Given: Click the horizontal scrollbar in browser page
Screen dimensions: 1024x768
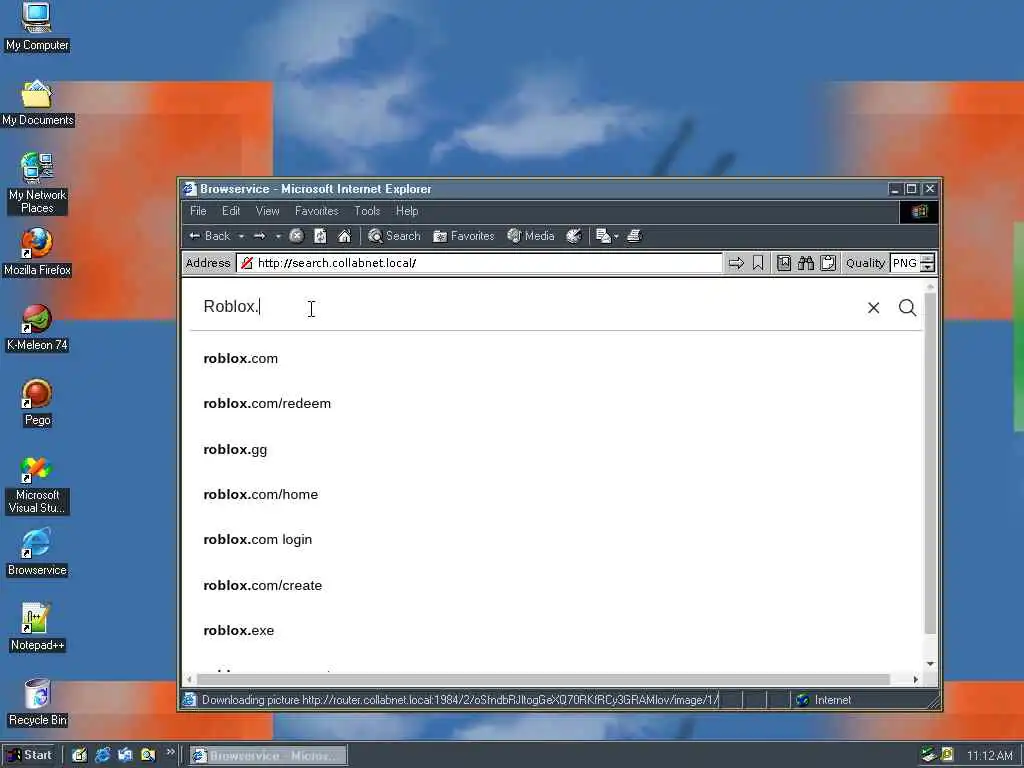Looking at the screenshot, I should (x=543, y=679).
